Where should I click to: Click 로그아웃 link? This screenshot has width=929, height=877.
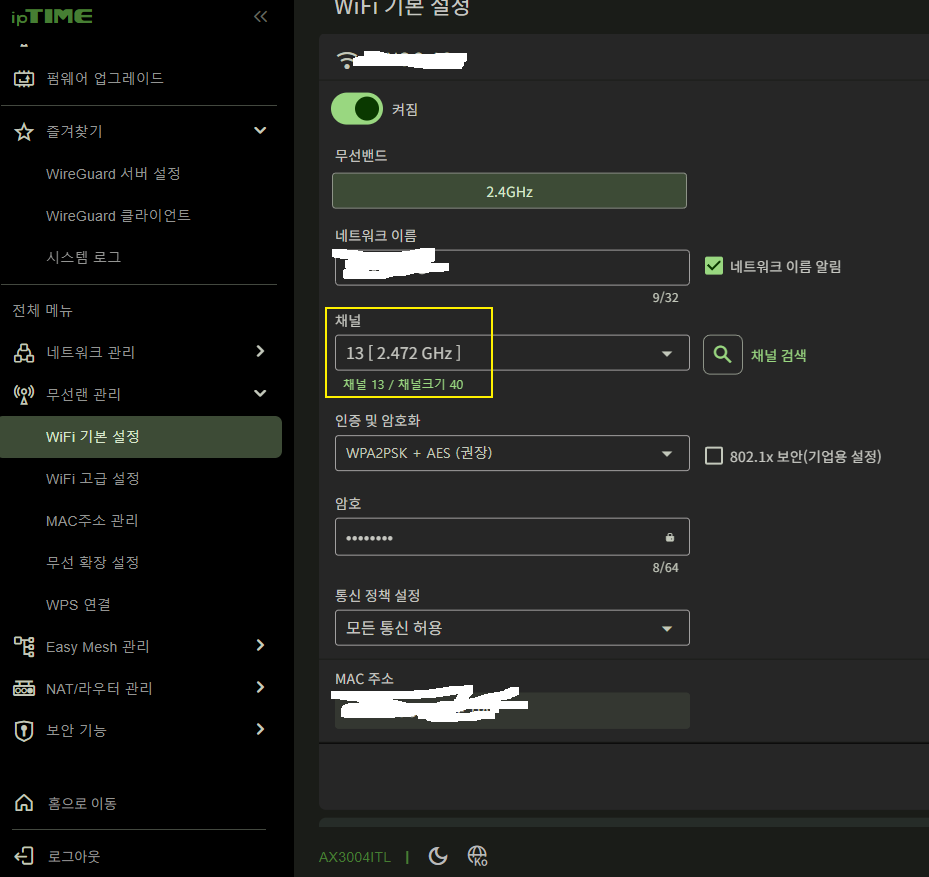click(73, 856)
